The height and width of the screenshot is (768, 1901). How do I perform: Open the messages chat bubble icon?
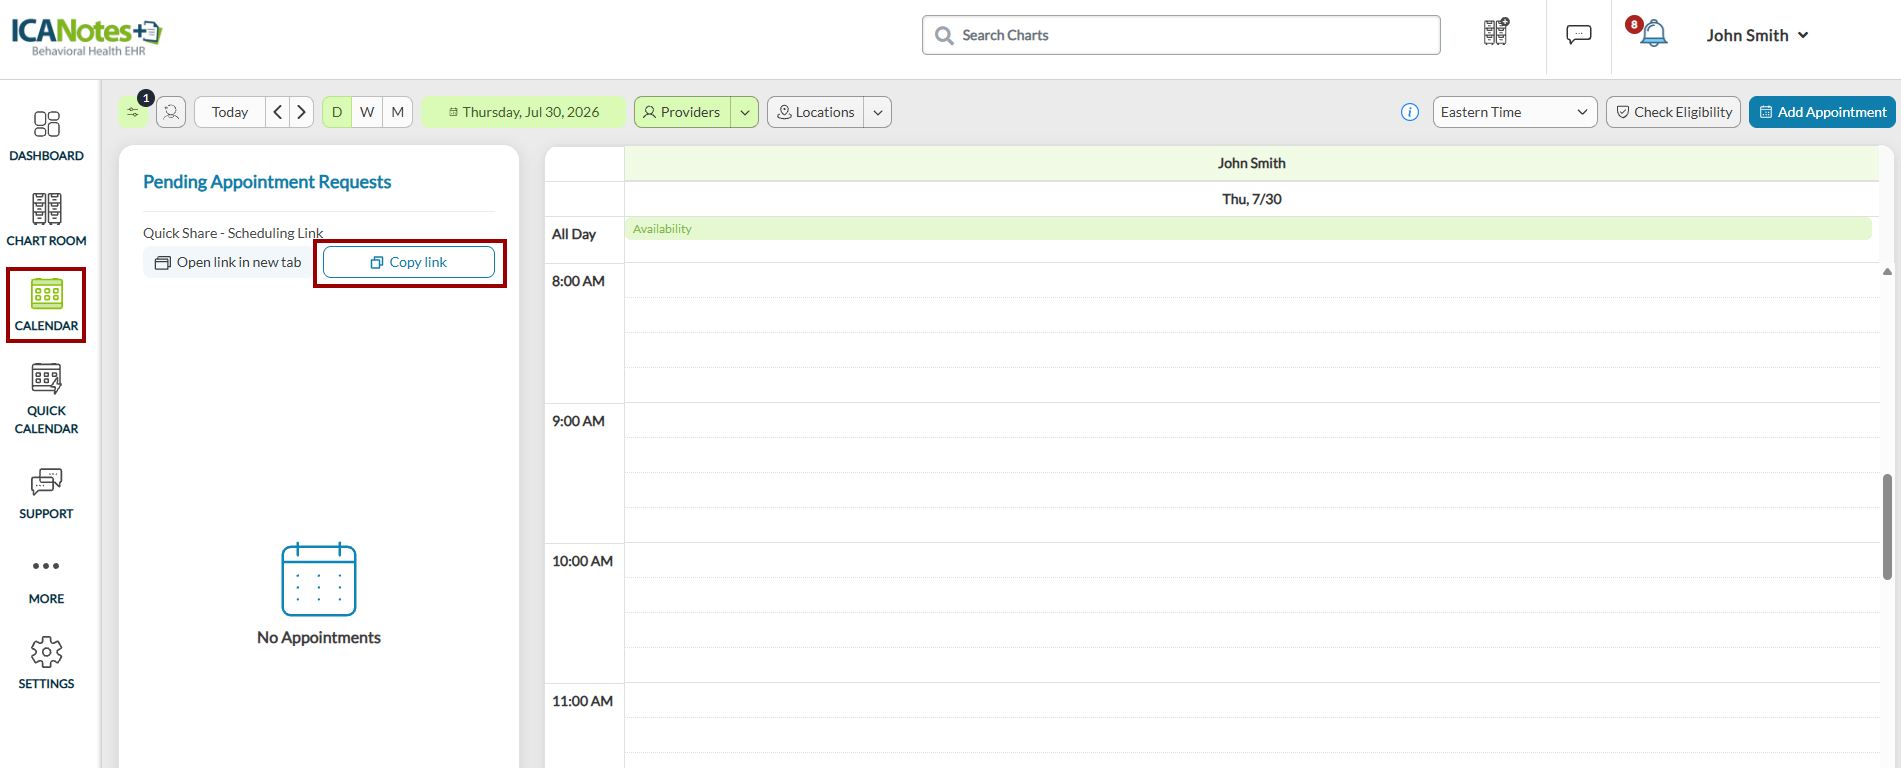1578,35
